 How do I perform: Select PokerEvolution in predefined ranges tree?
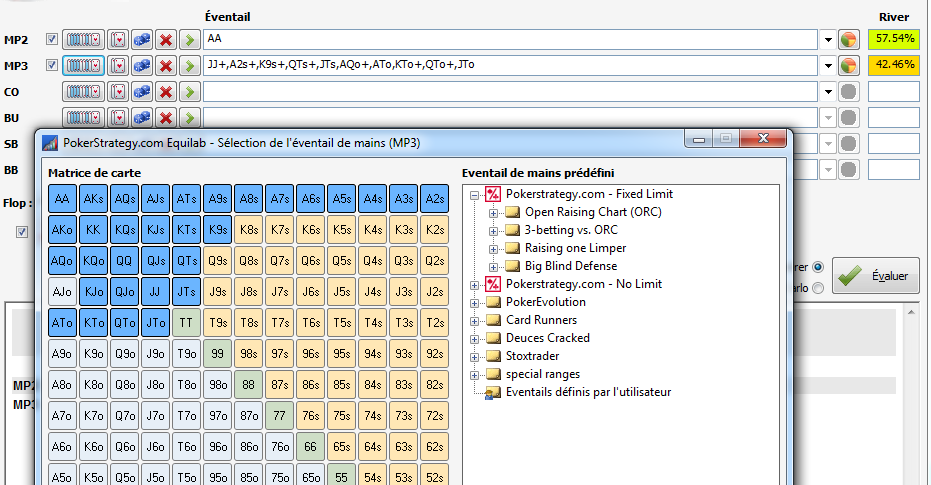[546, 302]
